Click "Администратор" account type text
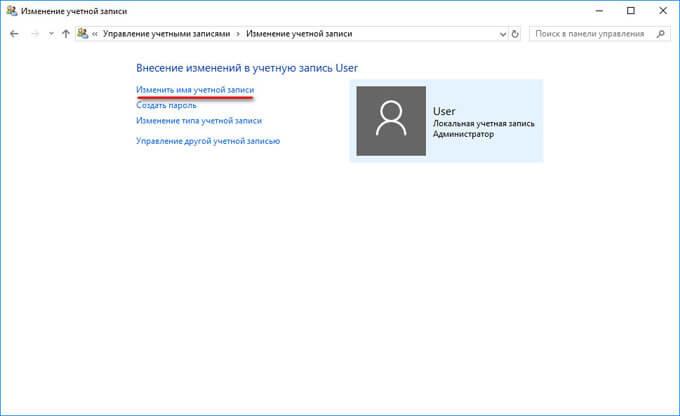This screenshot has height=416, width=680. 463,134
